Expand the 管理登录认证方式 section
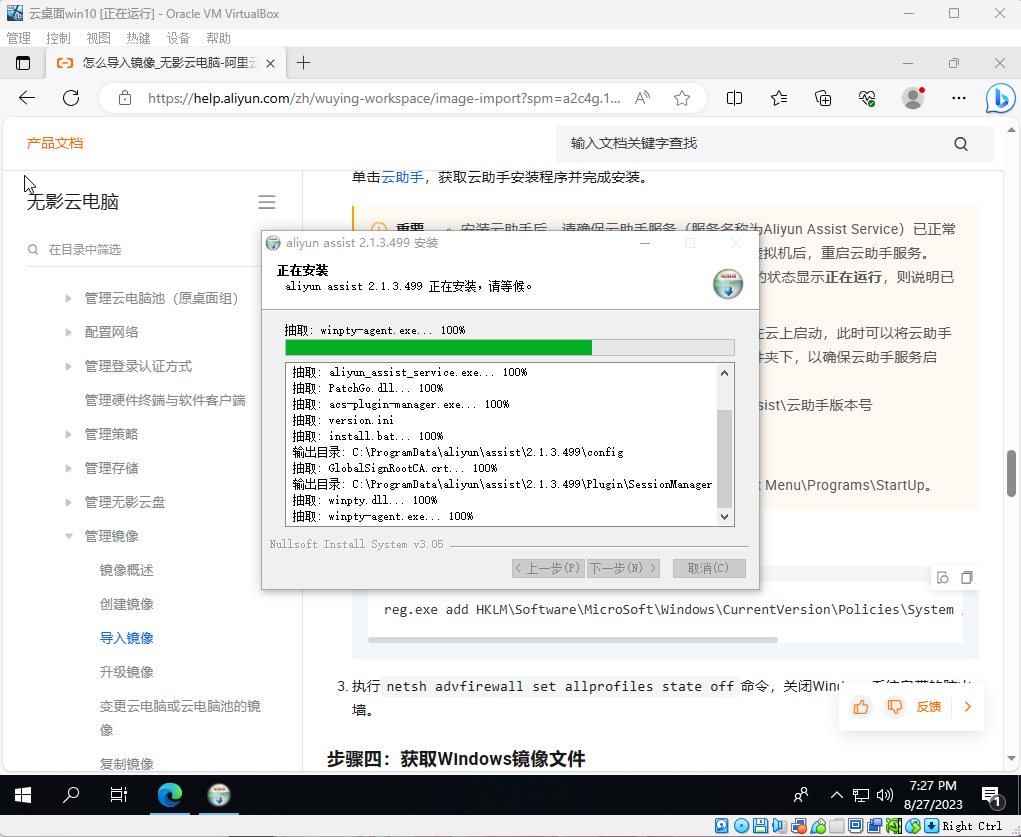The width and height of the screenshot is (1021, 837). coord(68,366)
